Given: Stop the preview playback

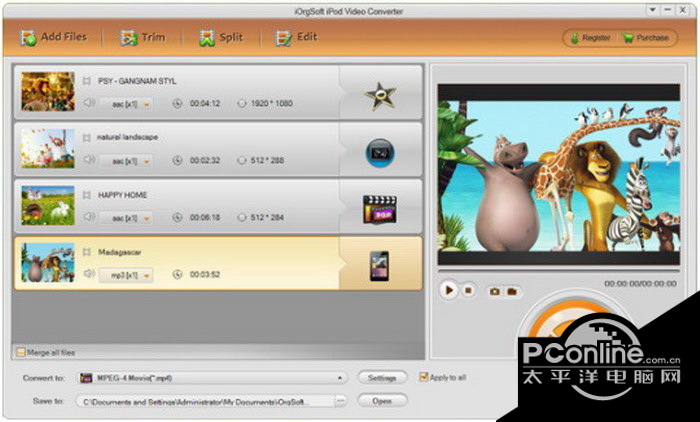Looking at the screenshot, I should click(x=468, y=291).
